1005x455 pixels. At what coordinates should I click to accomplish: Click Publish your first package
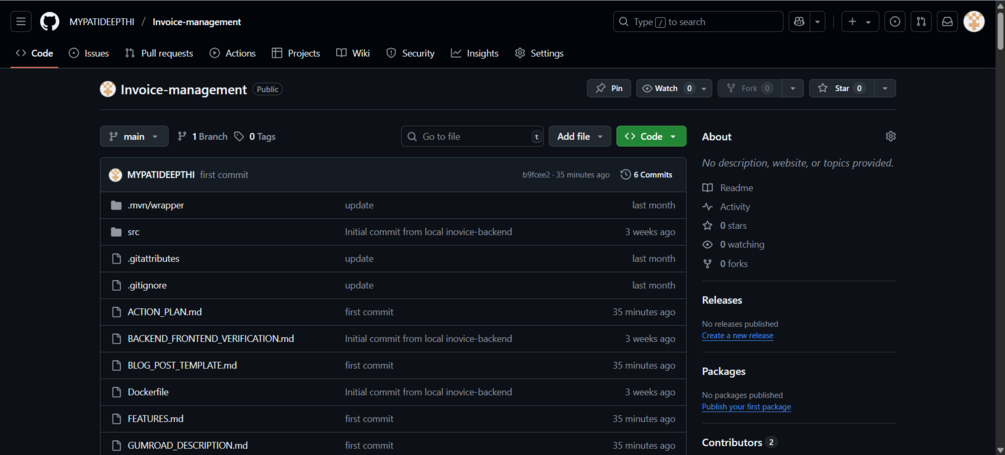pyautogui.click(x=746, y=407)
